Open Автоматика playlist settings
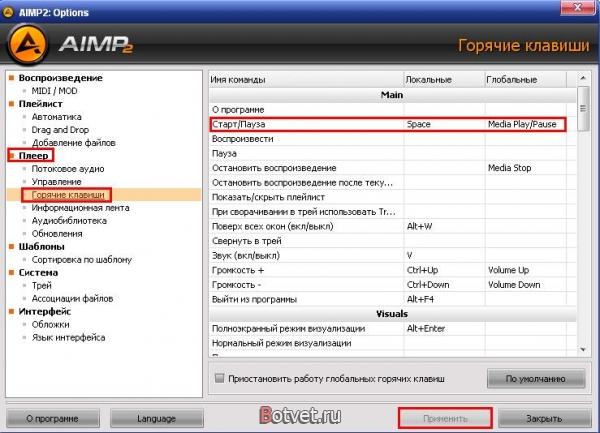 (x=57, y=117)
